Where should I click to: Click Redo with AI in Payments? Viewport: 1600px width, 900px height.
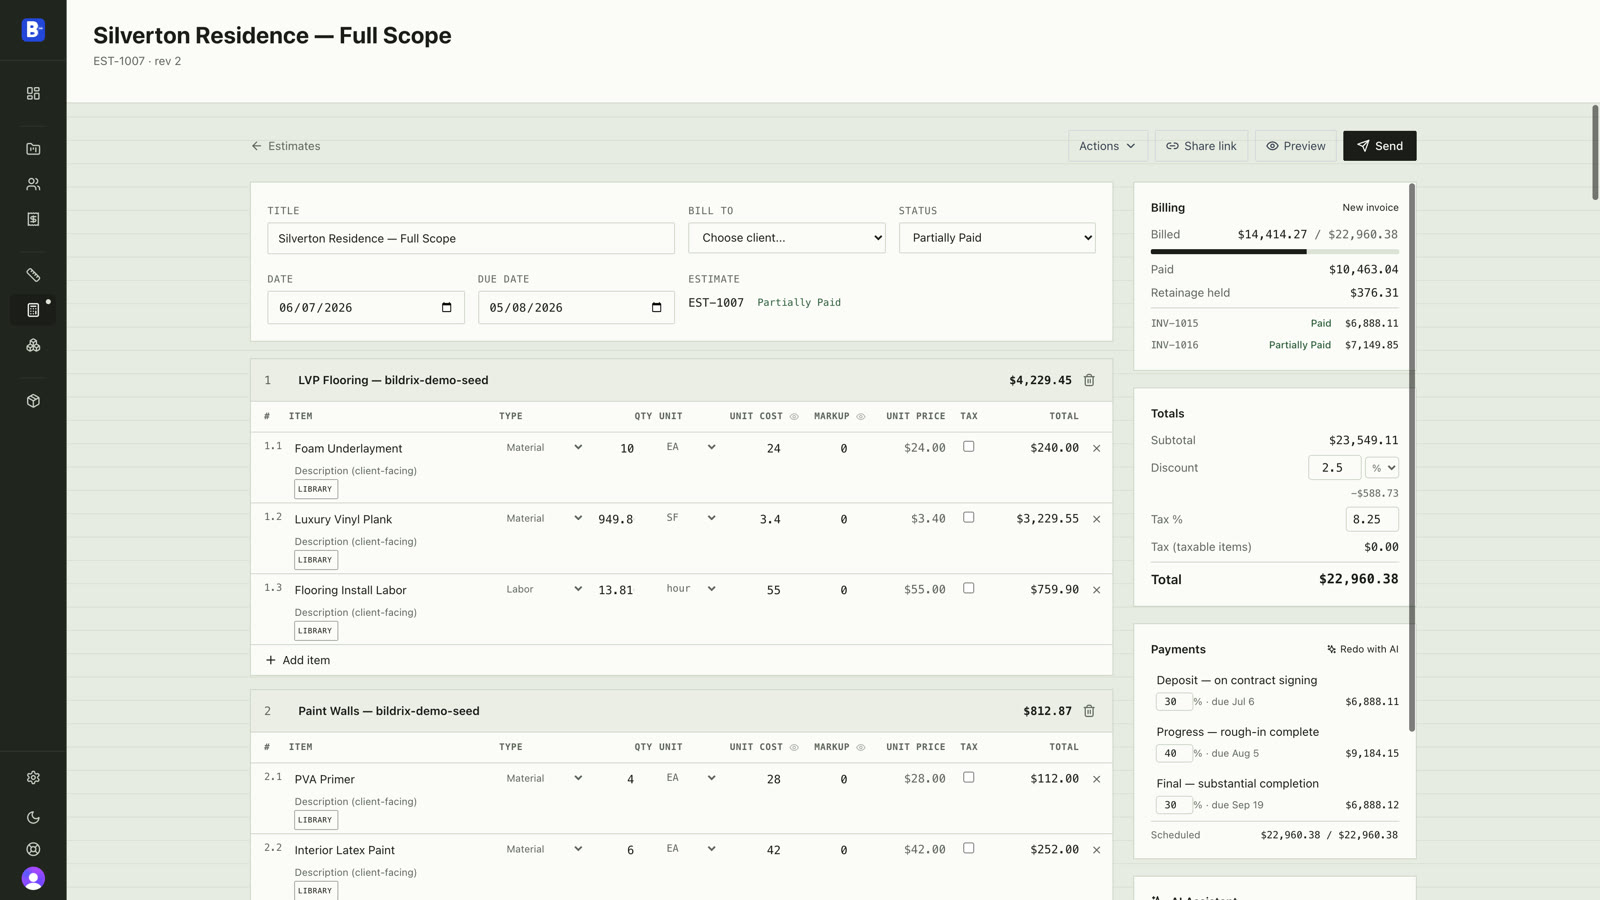pyautogui.click(x=1362, y=650)
